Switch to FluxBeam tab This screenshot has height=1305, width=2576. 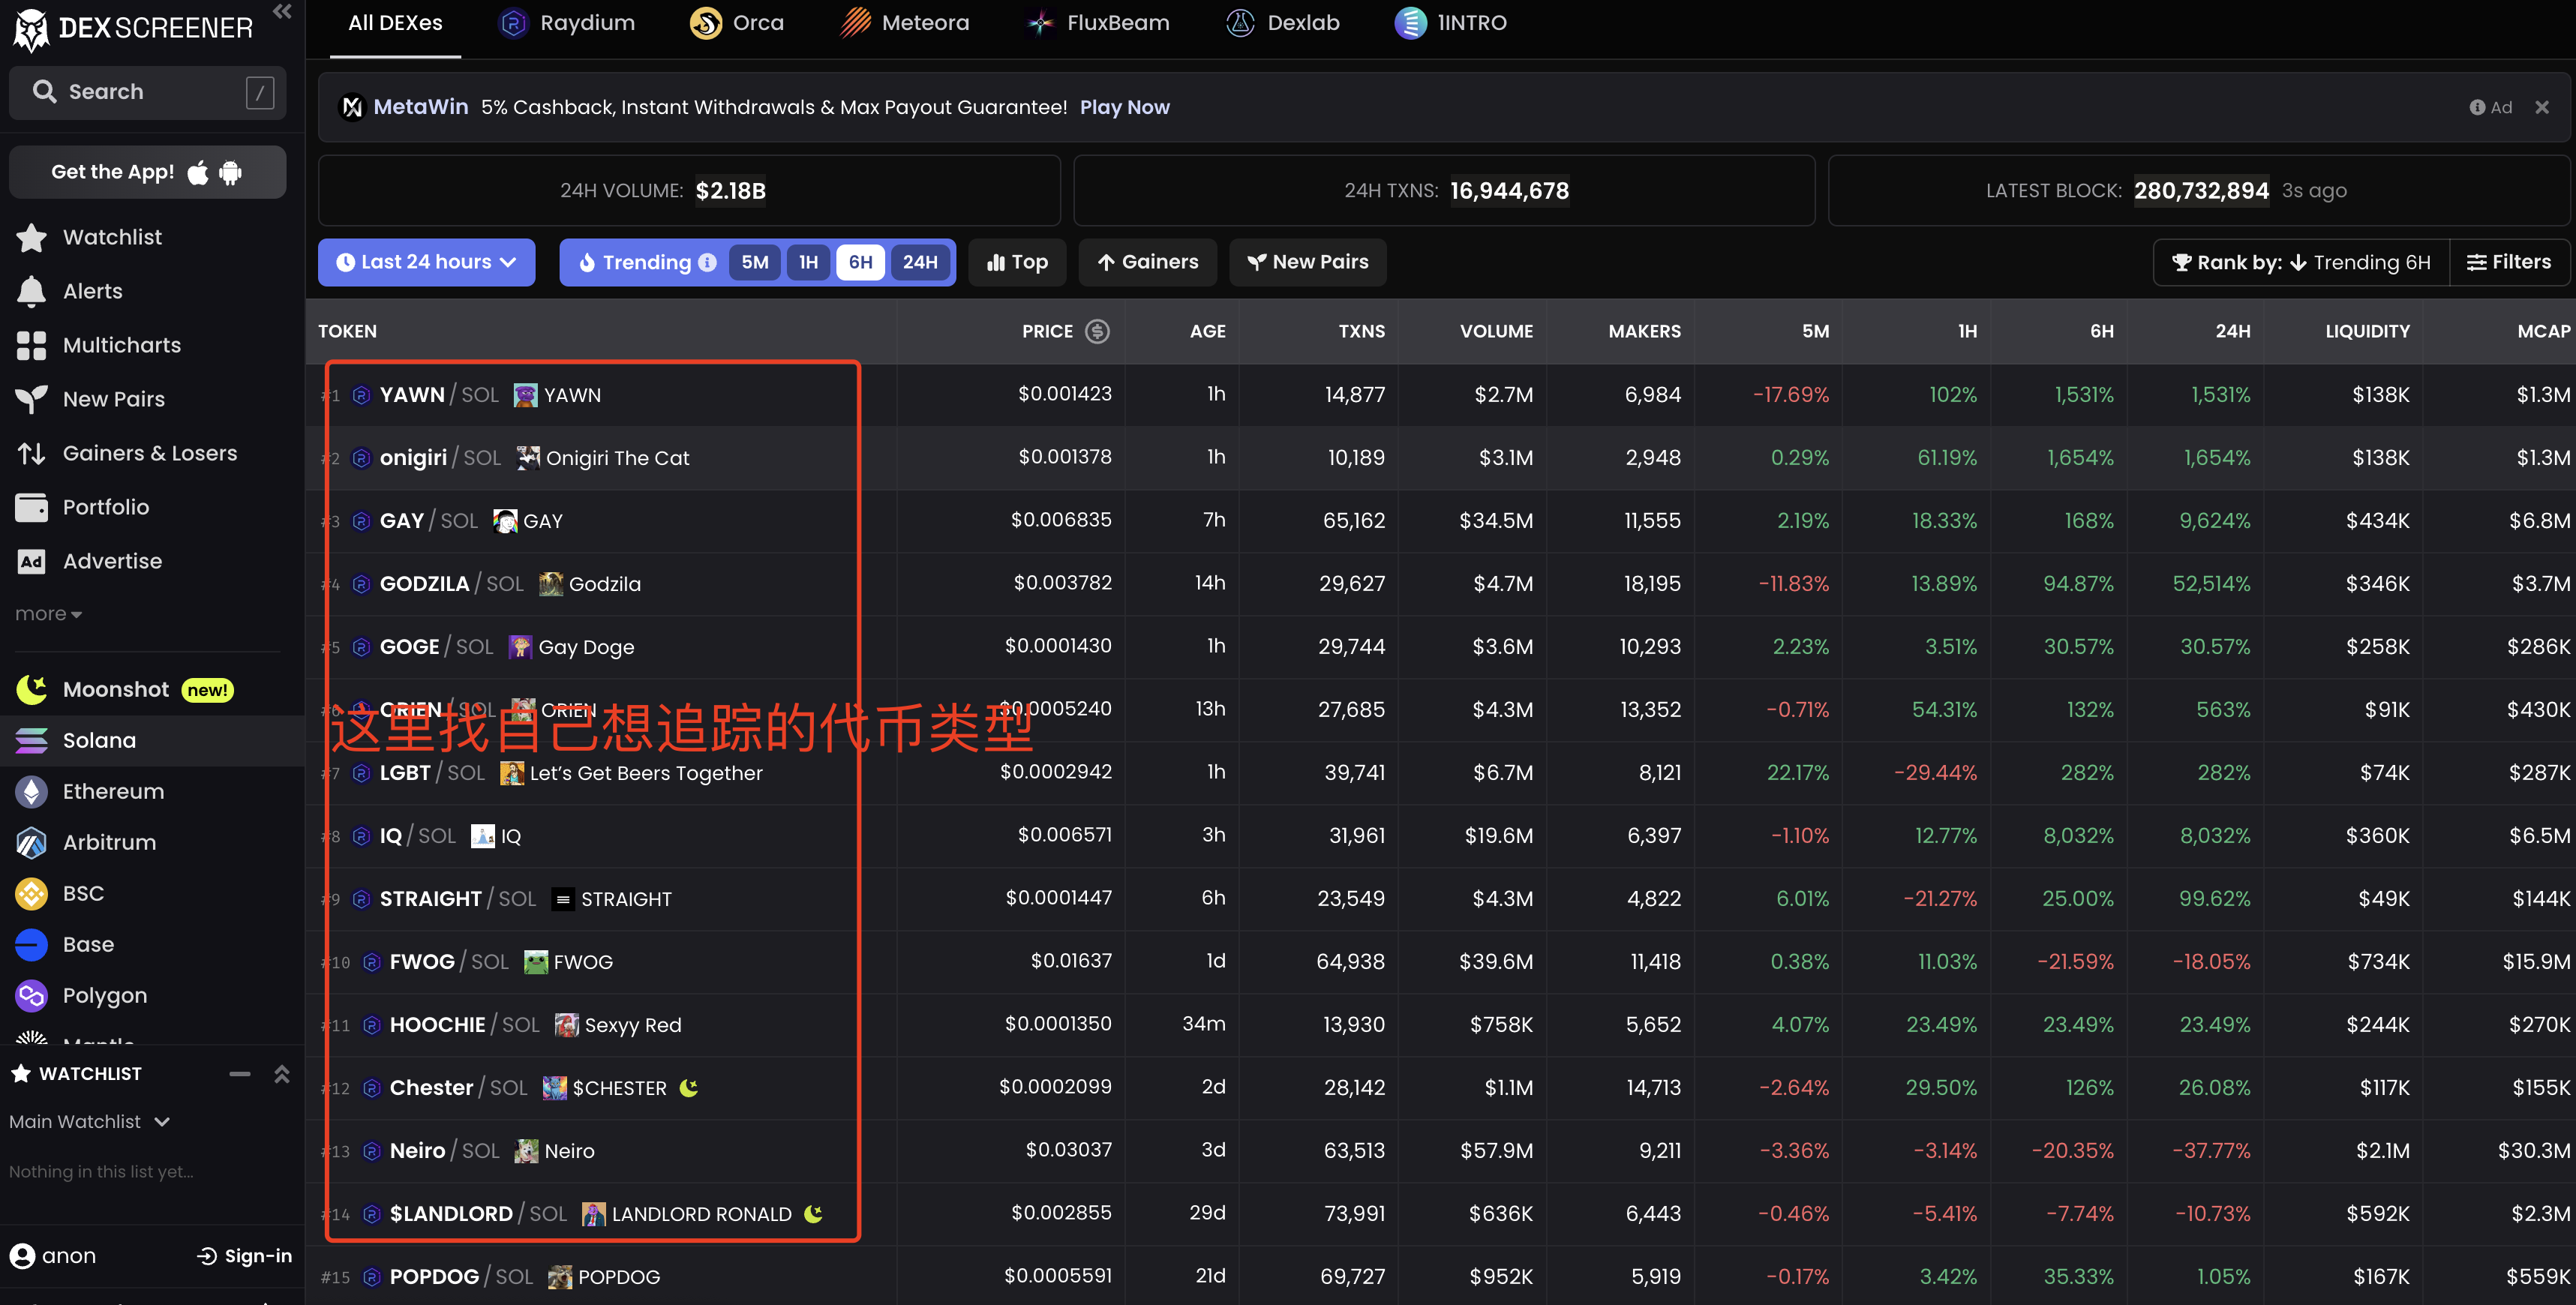click(x=1097, y=23)
